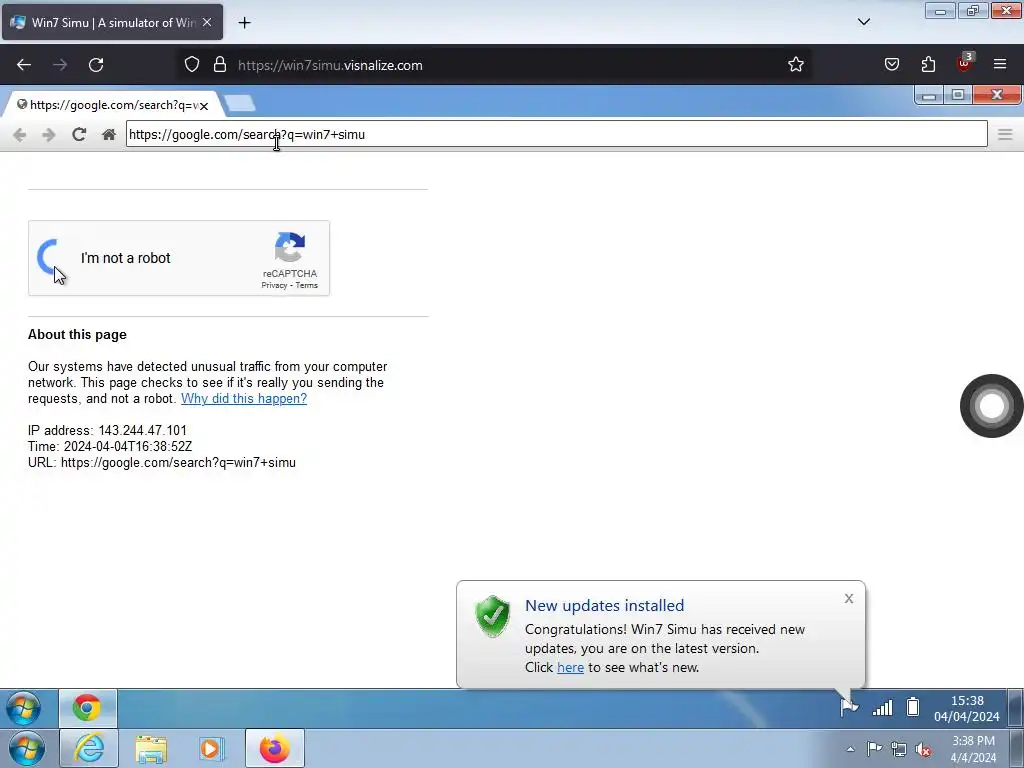
Task: Save page to Pocket
Action: 891,65
